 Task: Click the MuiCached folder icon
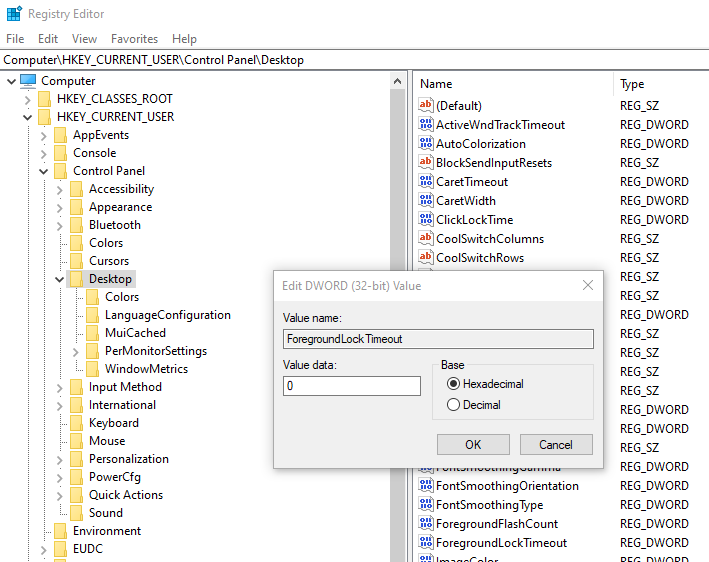92,333
